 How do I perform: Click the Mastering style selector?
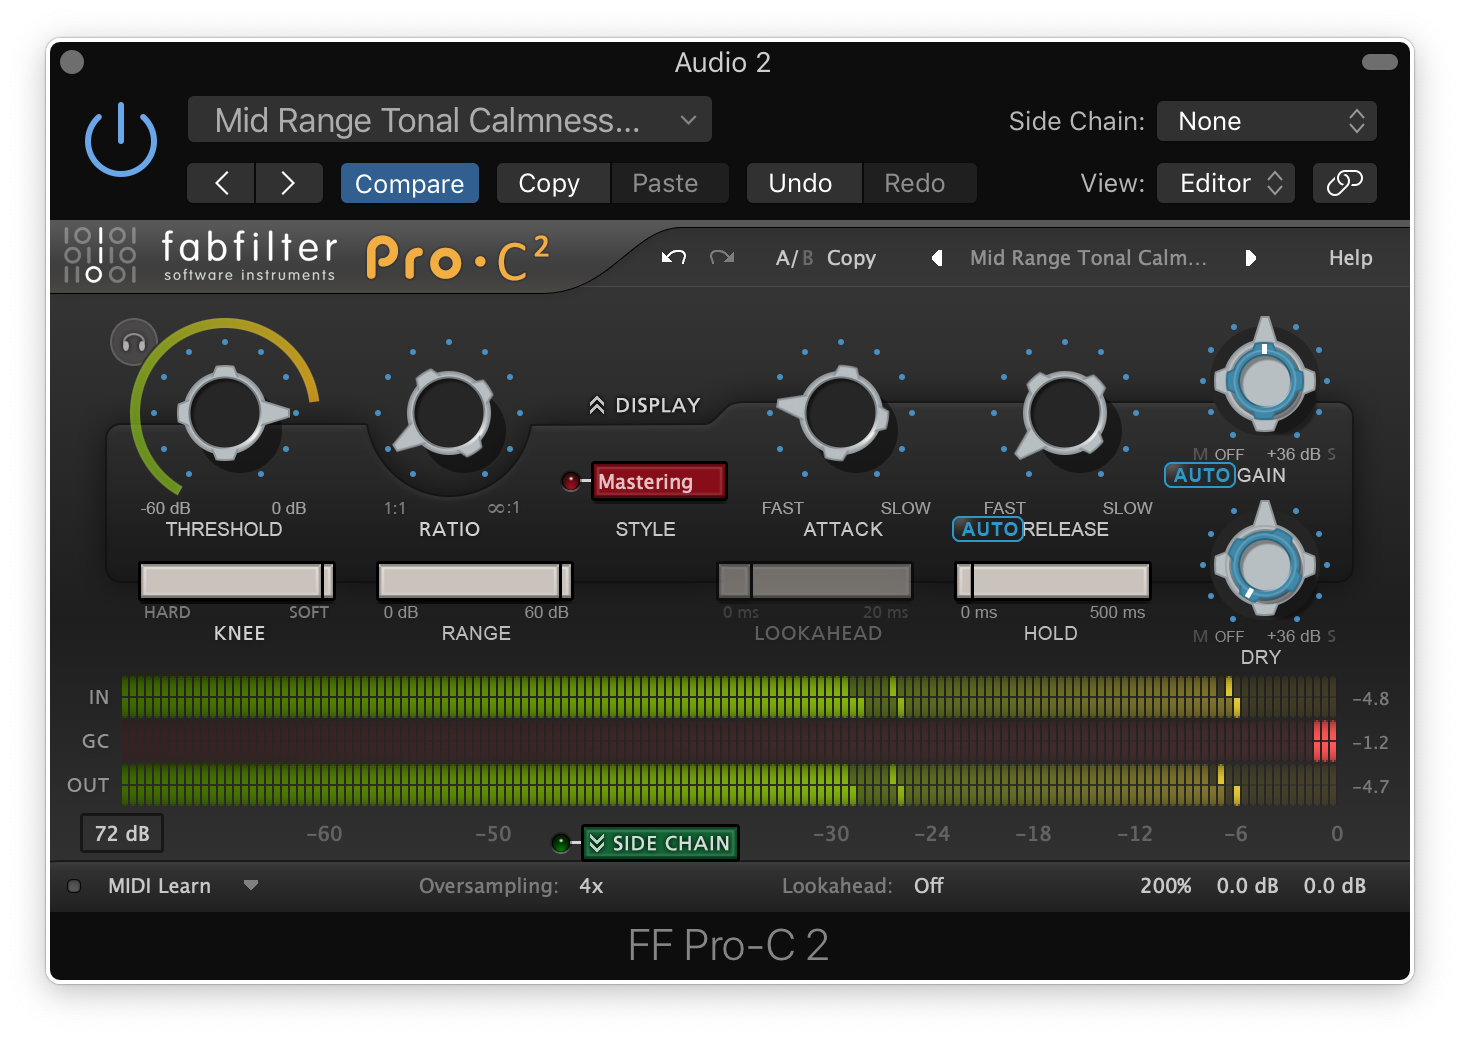click(x=658, y=482)
